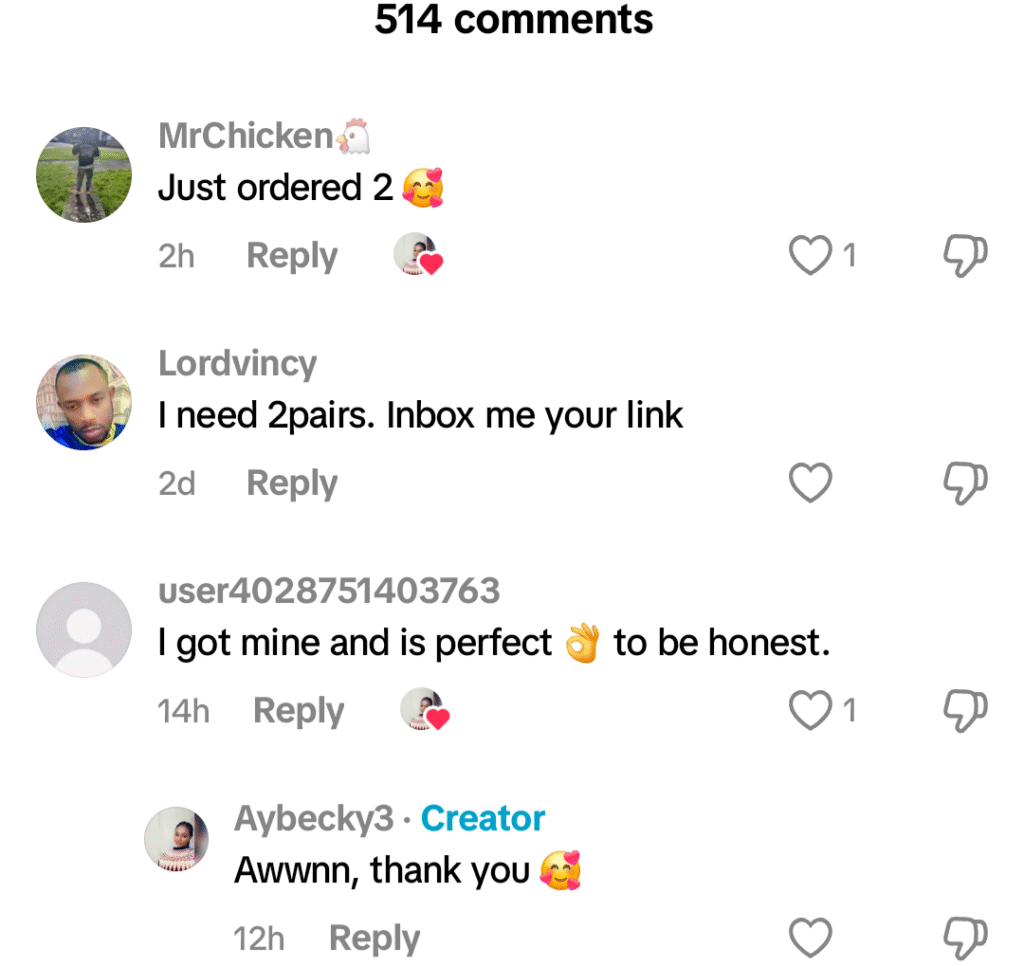The height and width of the screenshot is (966, 1024).
Task: Like Aybecky3's "thank you" reply
Action: pyautogui.click(x=810, y=938)
